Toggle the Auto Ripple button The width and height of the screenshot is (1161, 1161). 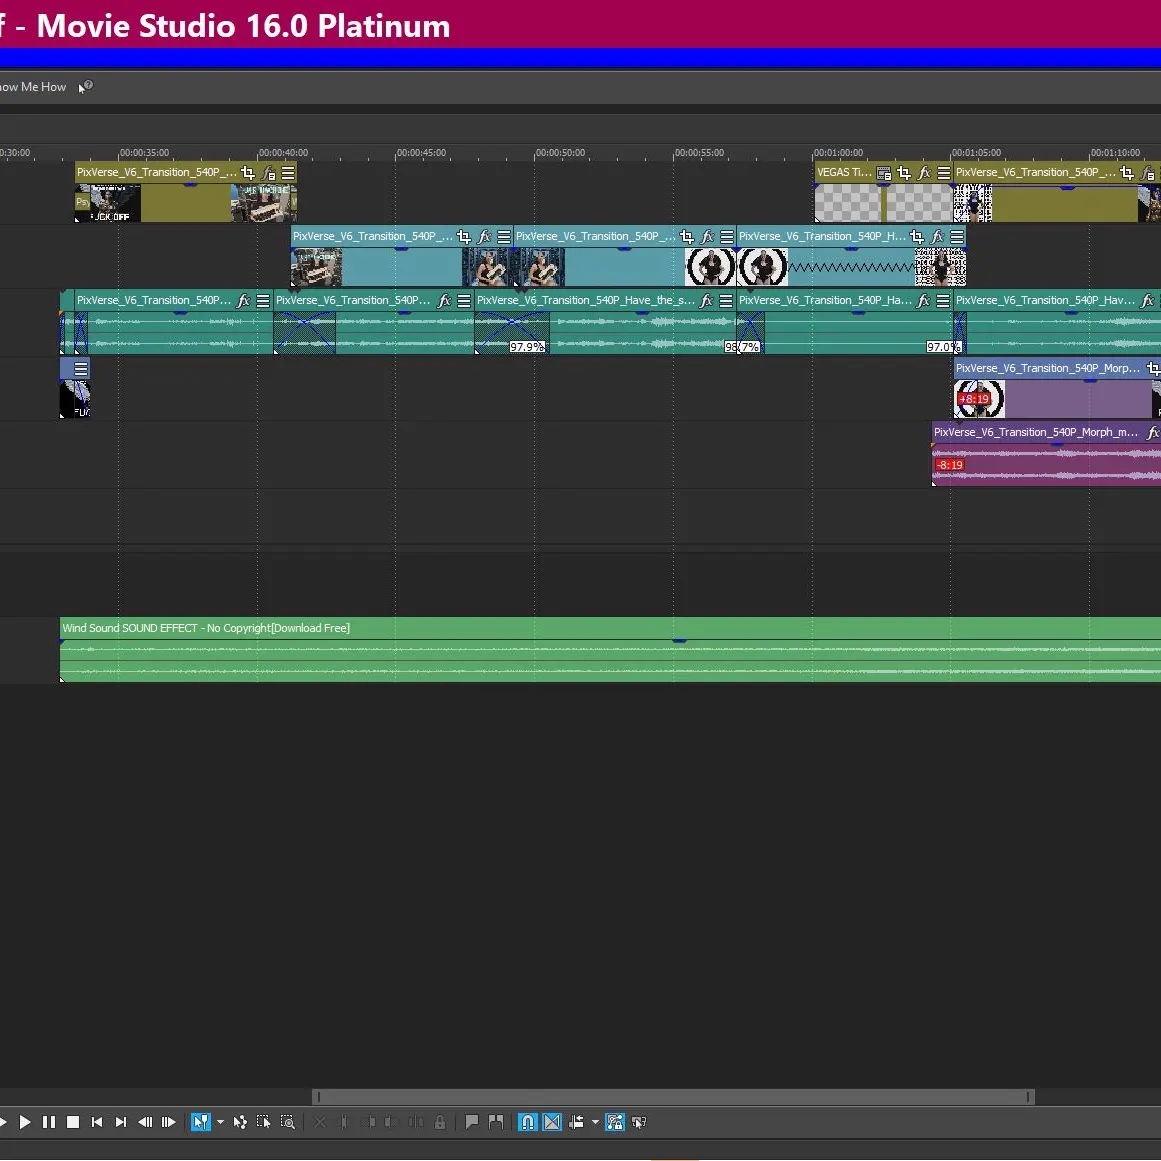point(576,1122)
